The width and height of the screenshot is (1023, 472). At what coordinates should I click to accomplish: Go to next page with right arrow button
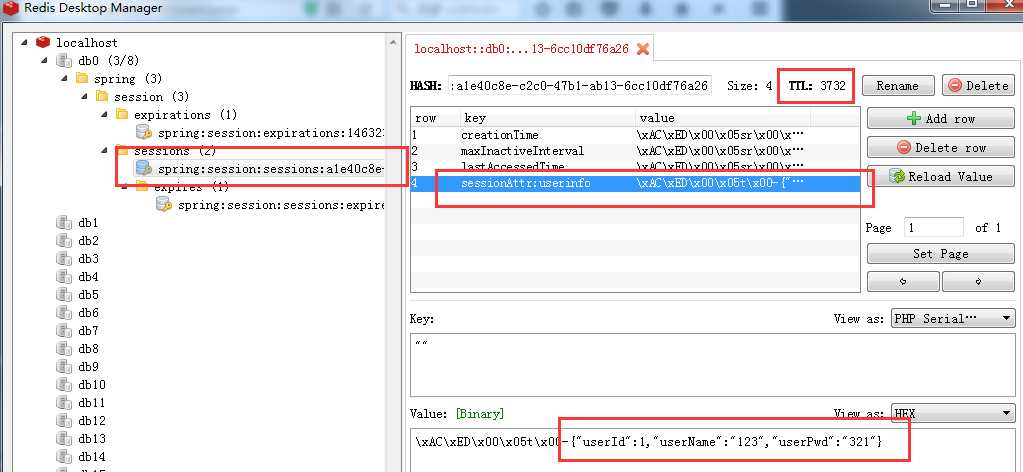[x=978, y=282]
